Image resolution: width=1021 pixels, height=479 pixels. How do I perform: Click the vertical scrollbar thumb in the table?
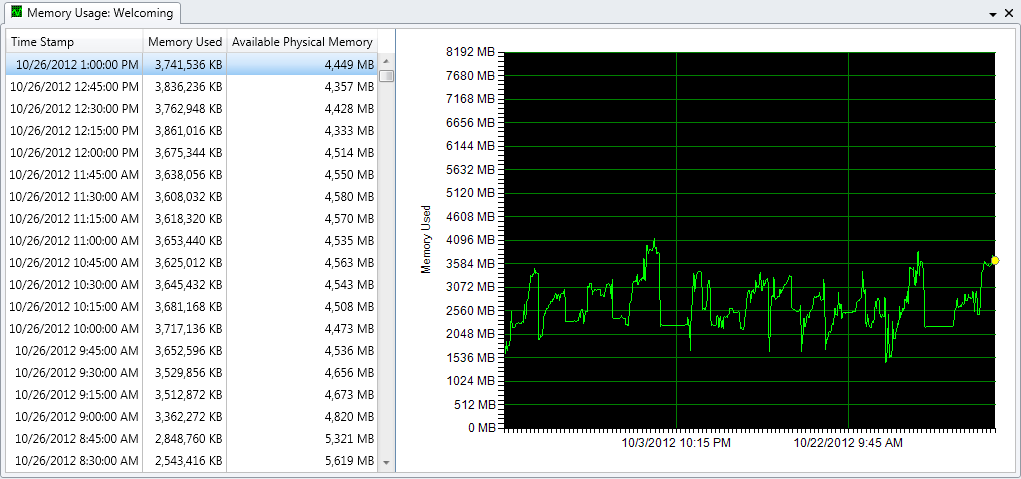coord(387,76)
